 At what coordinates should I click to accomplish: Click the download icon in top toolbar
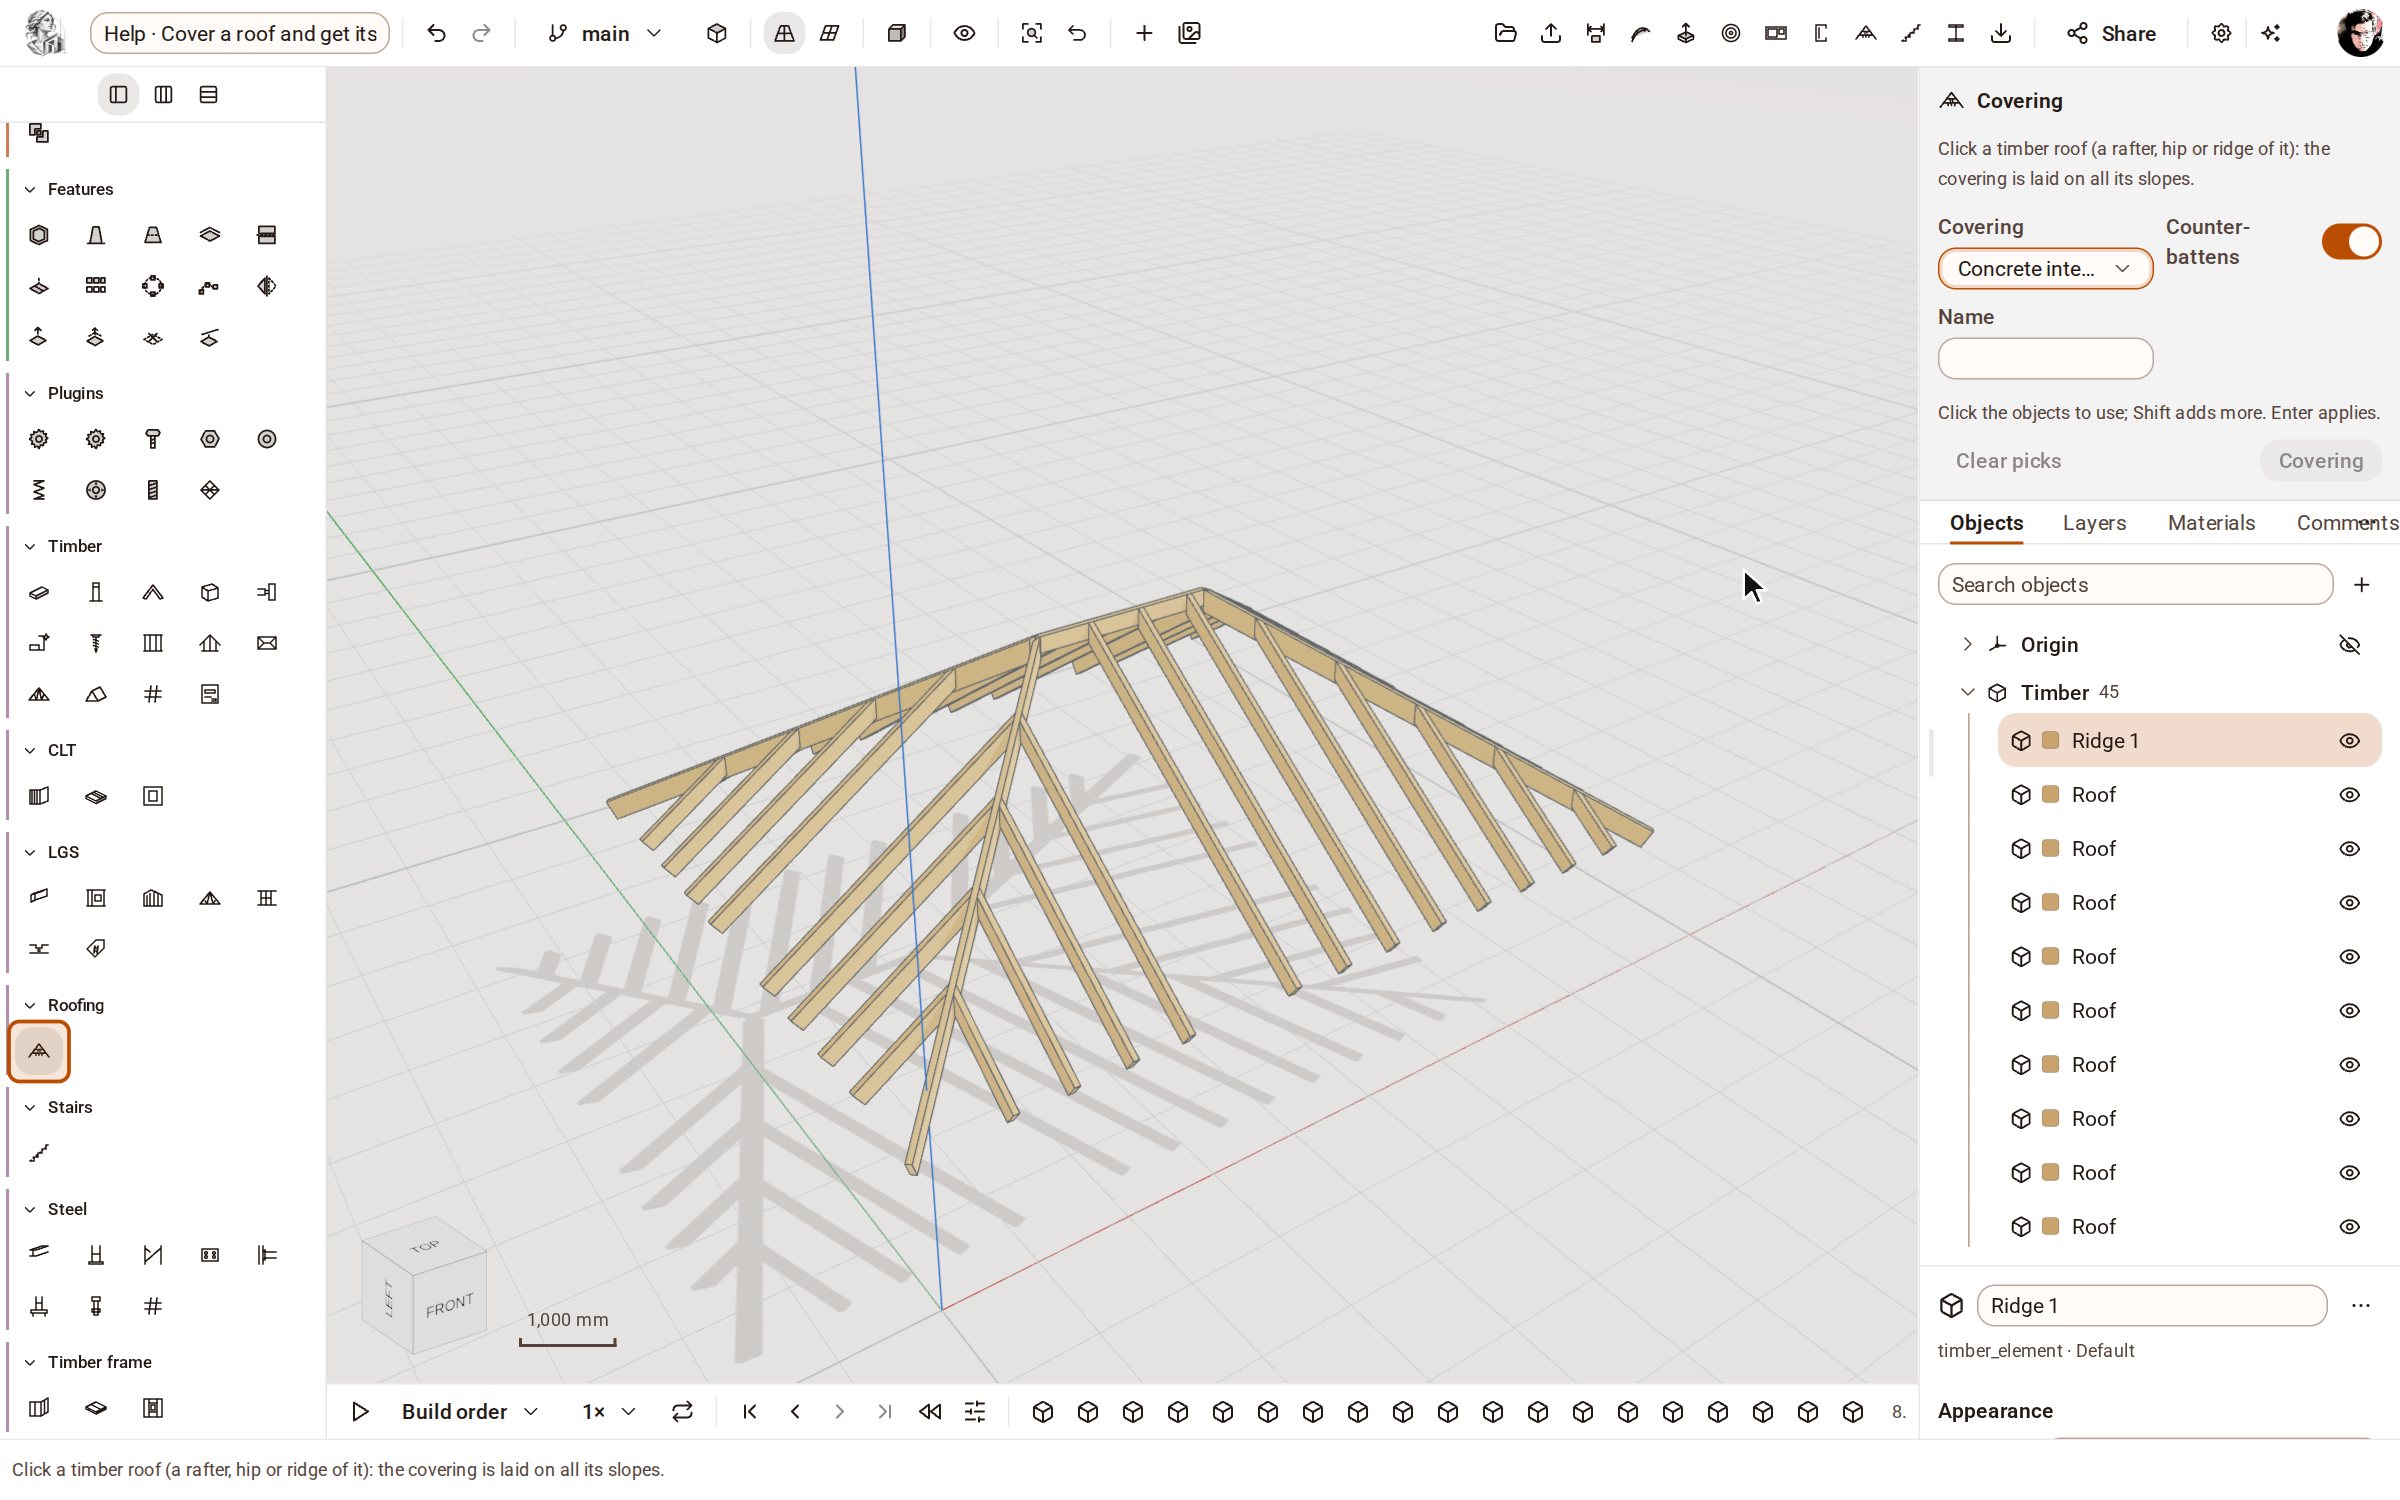click(2001, 33)
